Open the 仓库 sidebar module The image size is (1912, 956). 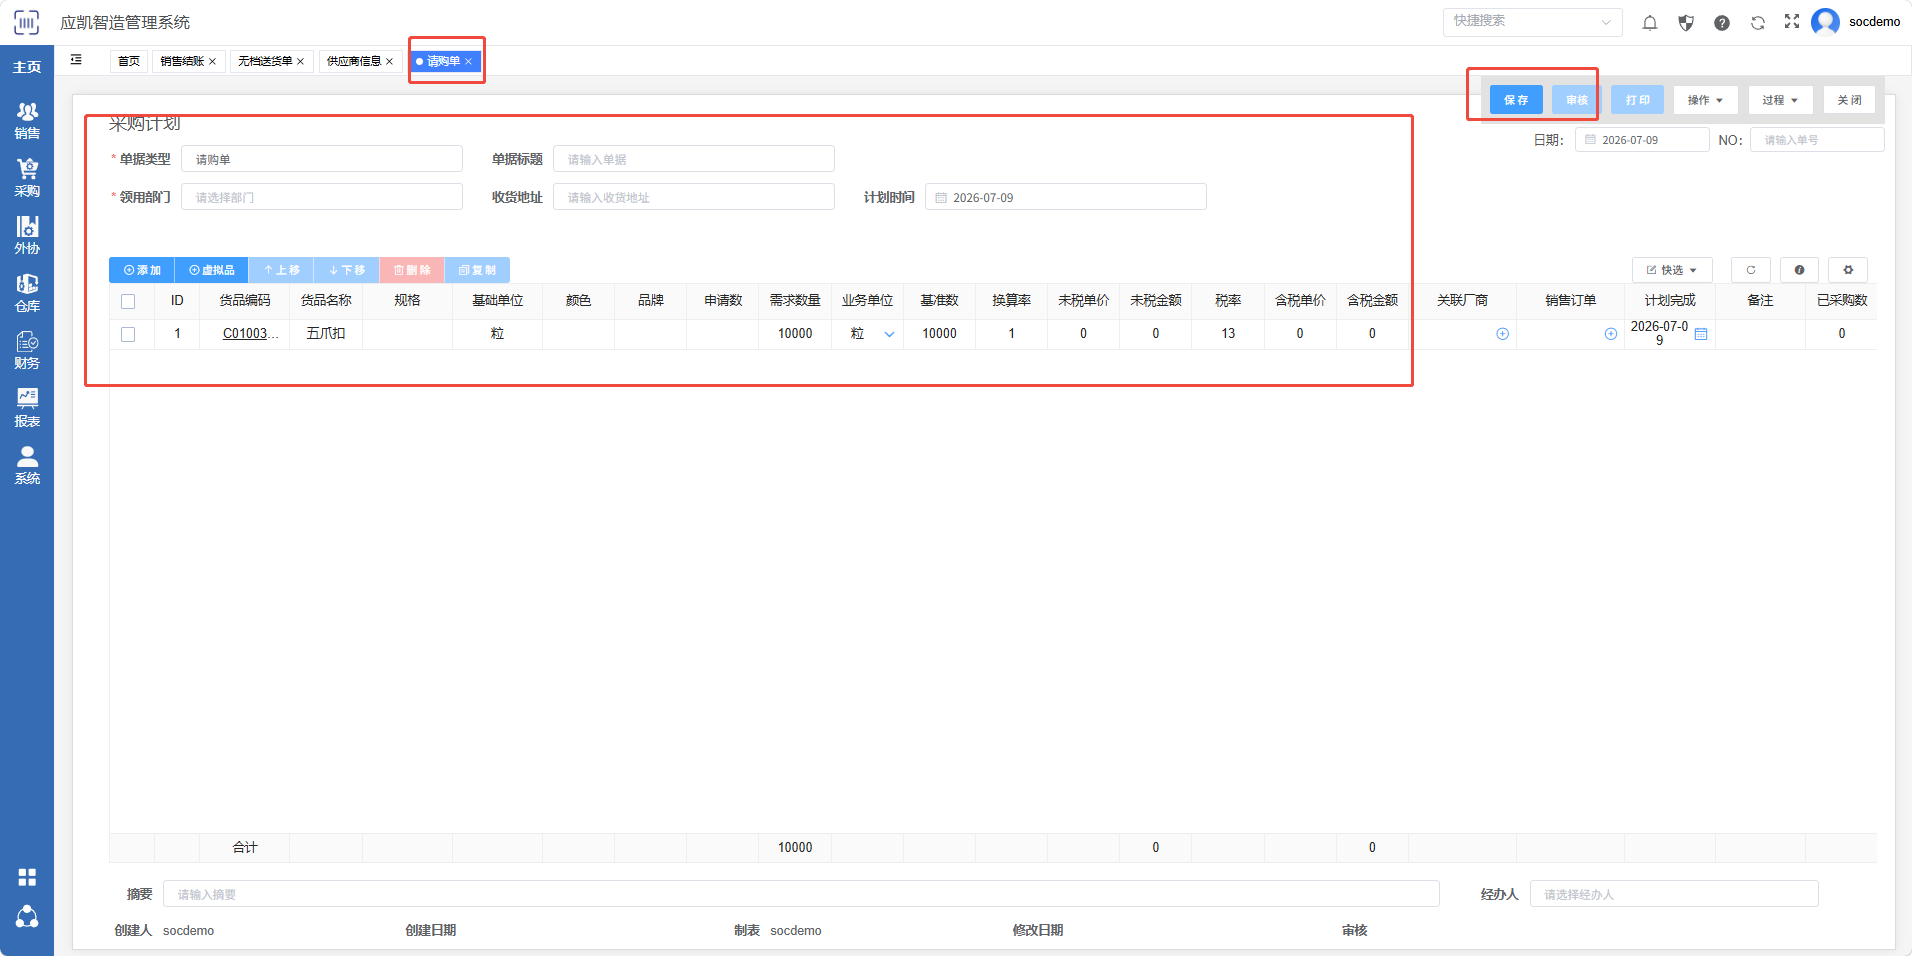coord(27,293)
